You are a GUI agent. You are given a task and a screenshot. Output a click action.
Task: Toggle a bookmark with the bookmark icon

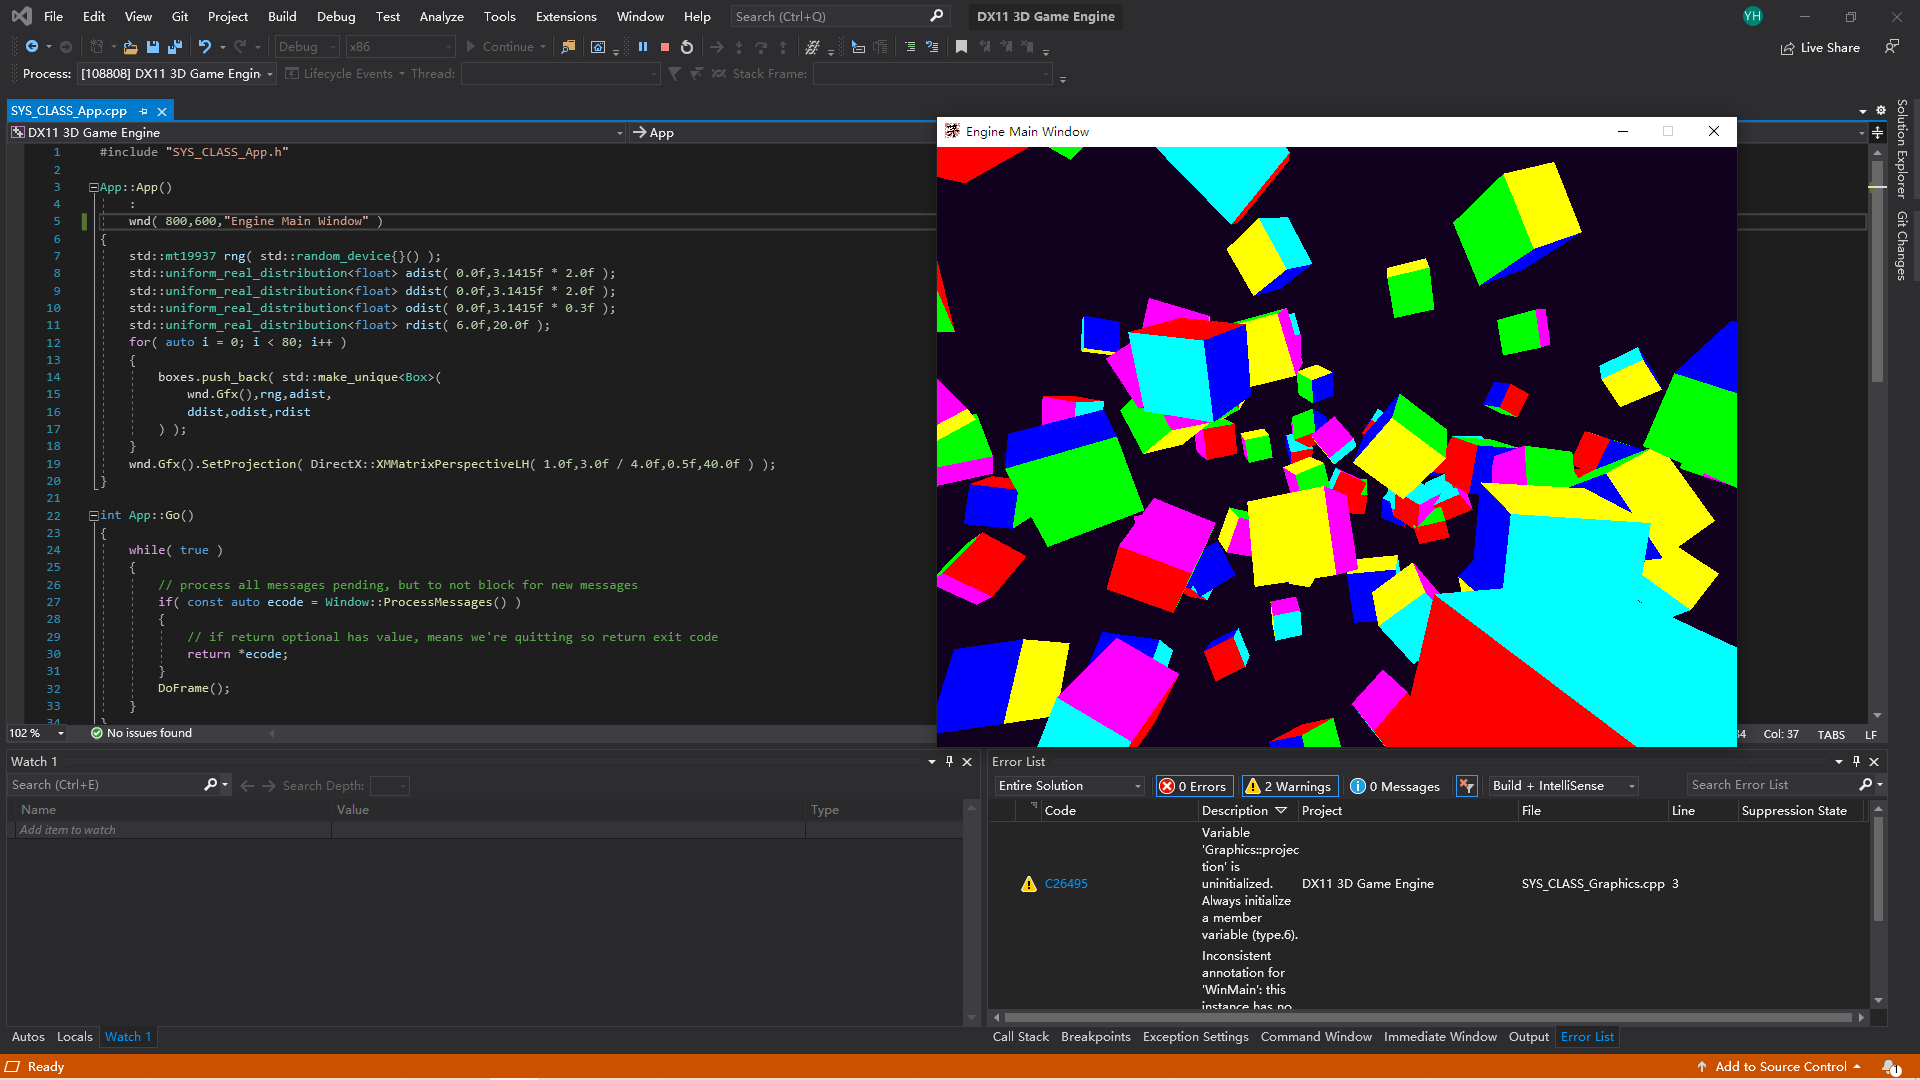962,47
